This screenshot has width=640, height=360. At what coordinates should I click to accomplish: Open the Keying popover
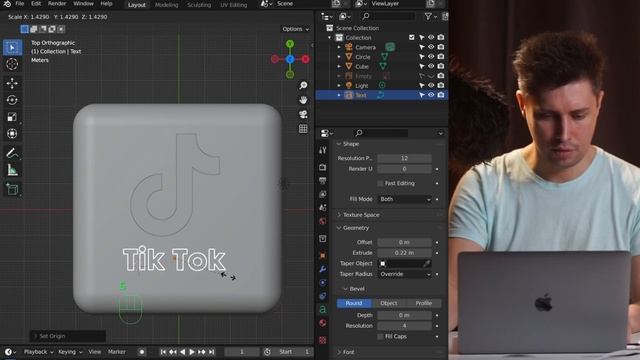[x=70, y=352]
